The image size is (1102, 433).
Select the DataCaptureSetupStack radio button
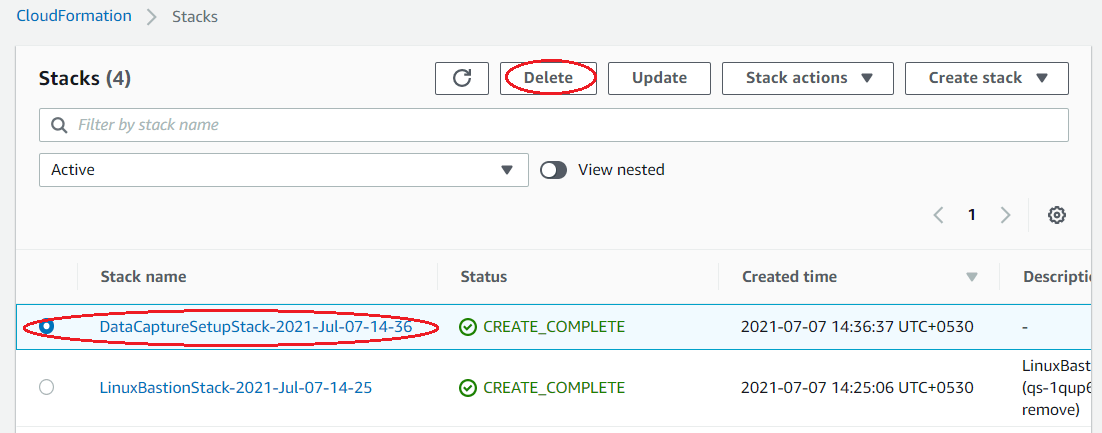46,327
